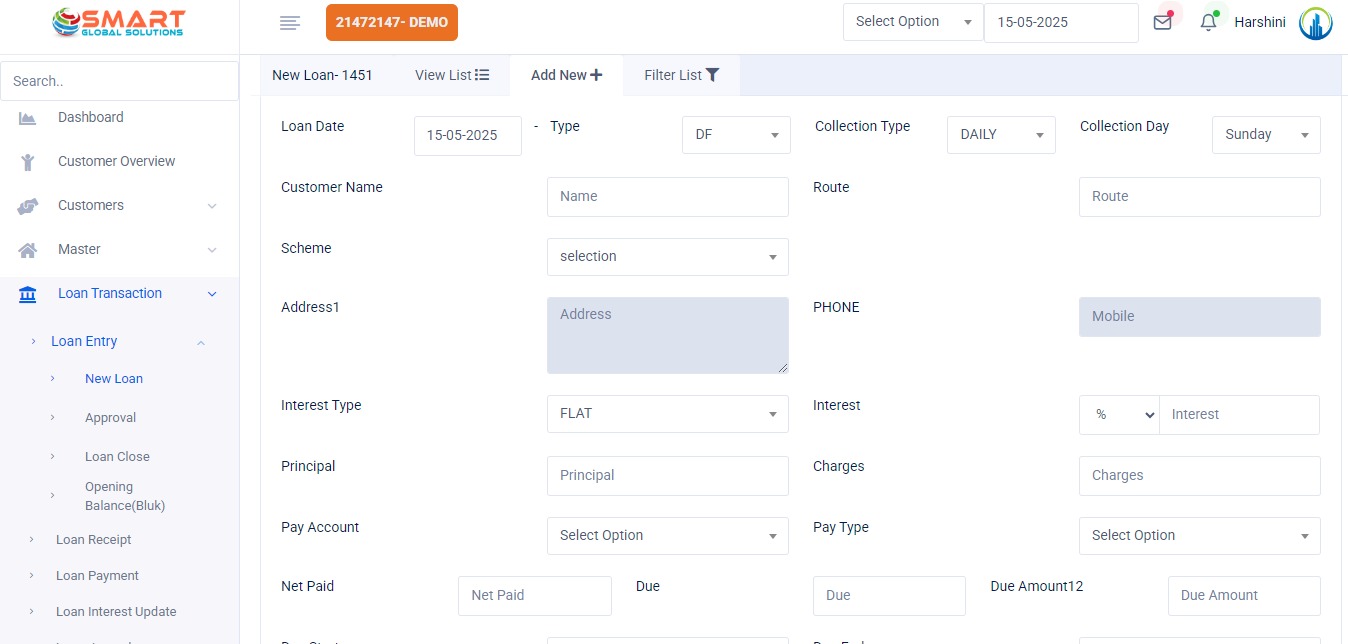This screenshot has height=644, width=1348.
Task: Go to Loan Close in sidebar
Action: tap(117, 457)
